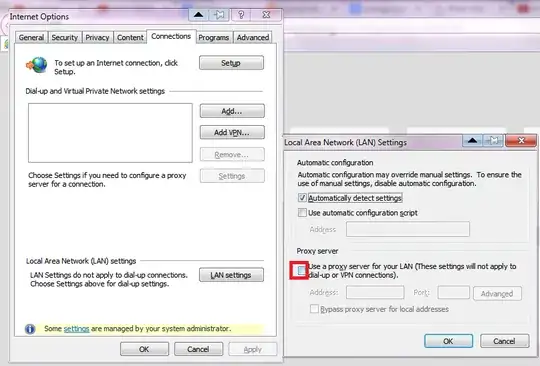The height and width of the screenshot is (366, 540).
Task: Open LAN settings
Action: (231, 275)
